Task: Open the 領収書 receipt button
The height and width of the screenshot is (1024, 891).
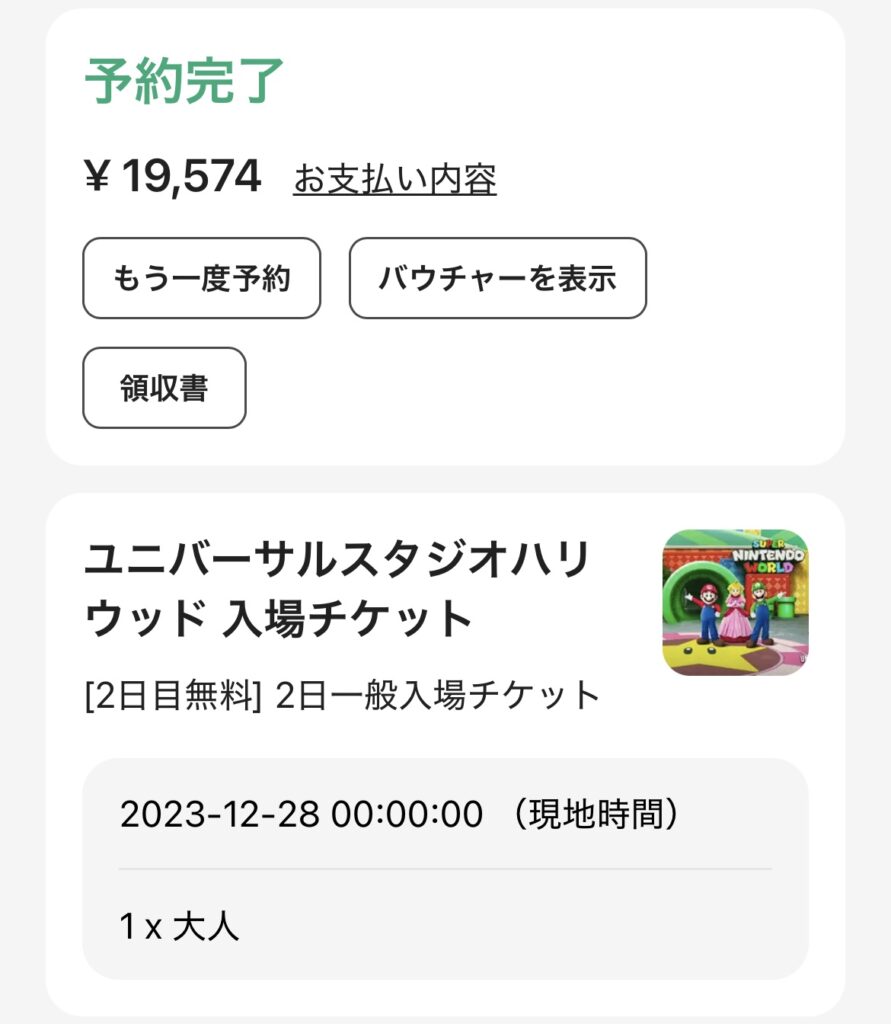Action: (164, 388)
